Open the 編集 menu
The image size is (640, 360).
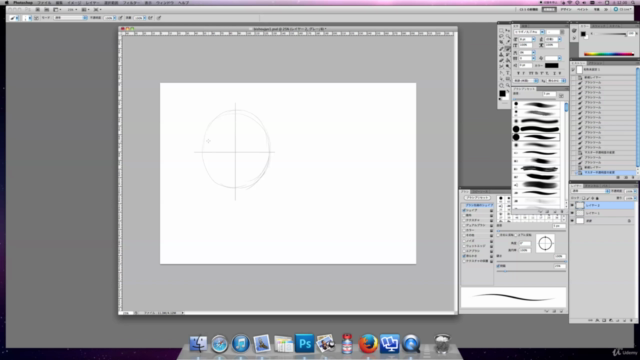pyautogui.click(x=59, y=2)
